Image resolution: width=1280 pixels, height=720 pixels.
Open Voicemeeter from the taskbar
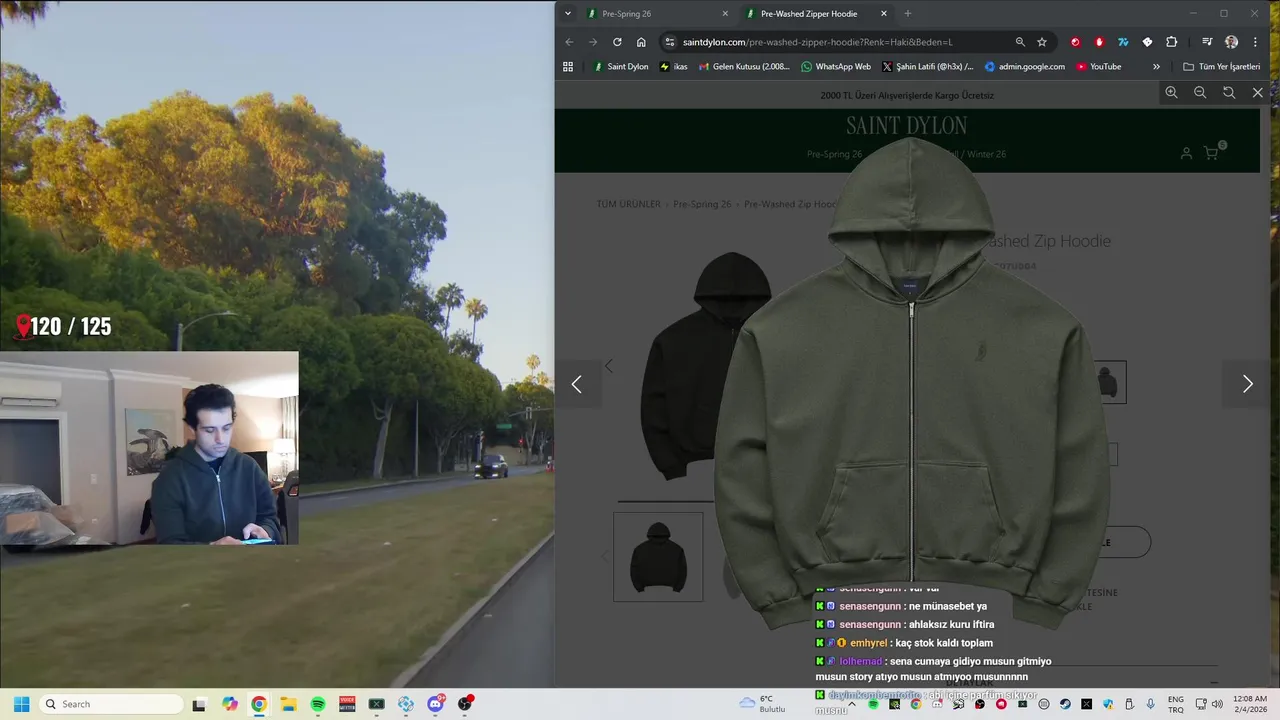pos(347,704)
